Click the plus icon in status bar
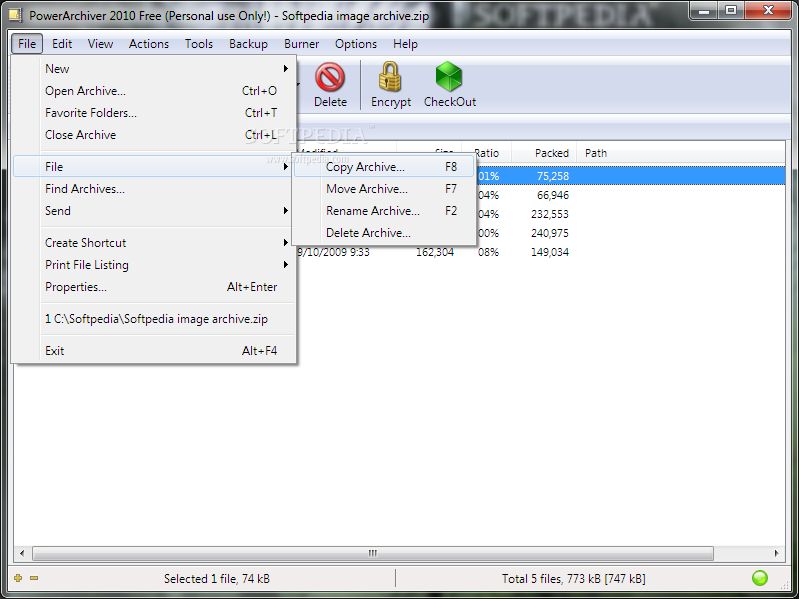Image resolution: width=799 pixels, height=599 pixels. click(18, 578)
